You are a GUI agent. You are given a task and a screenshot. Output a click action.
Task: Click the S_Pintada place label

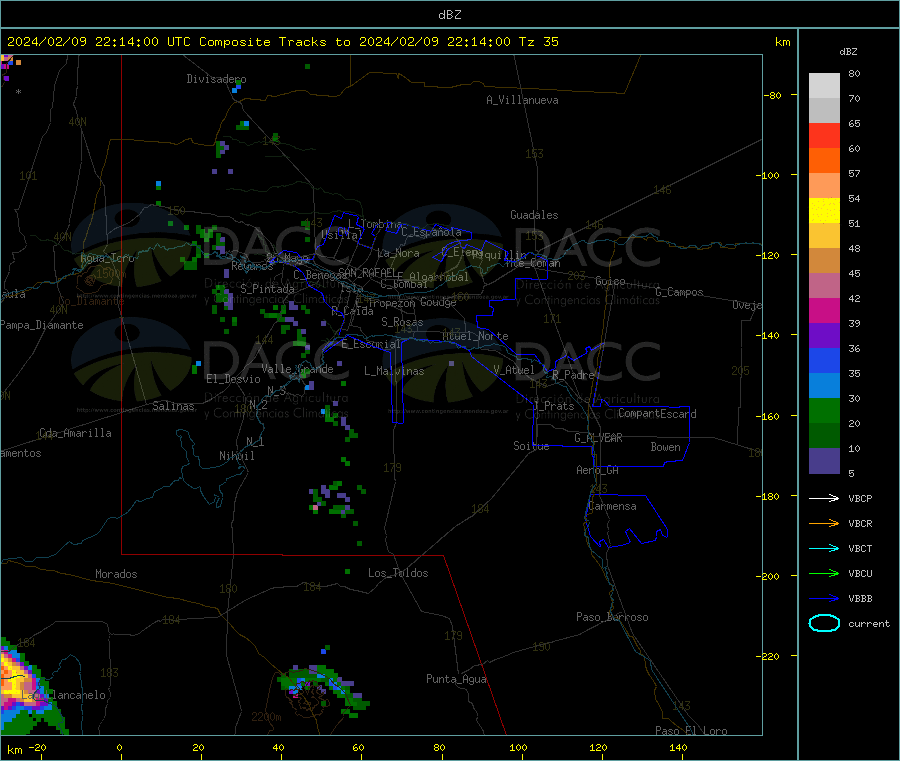click(267, 289)
